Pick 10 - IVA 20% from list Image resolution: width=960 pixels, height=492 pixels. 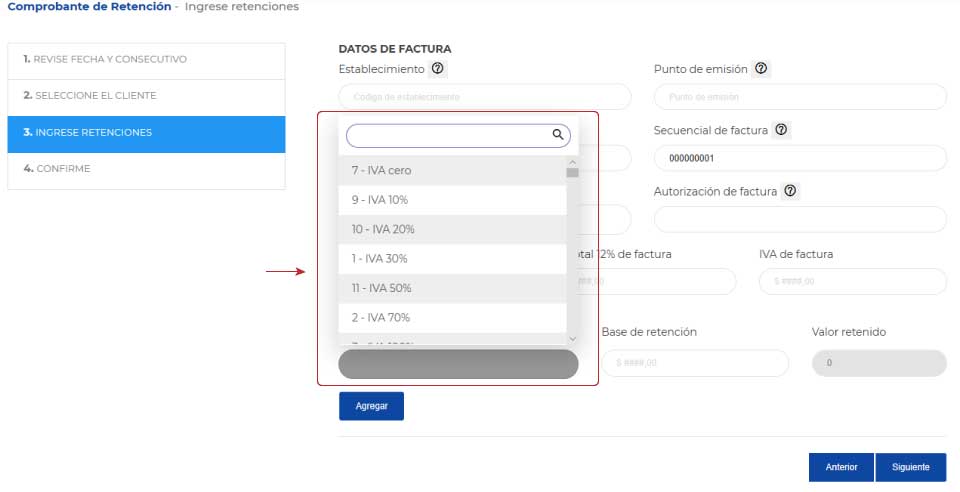click(452, 229)
